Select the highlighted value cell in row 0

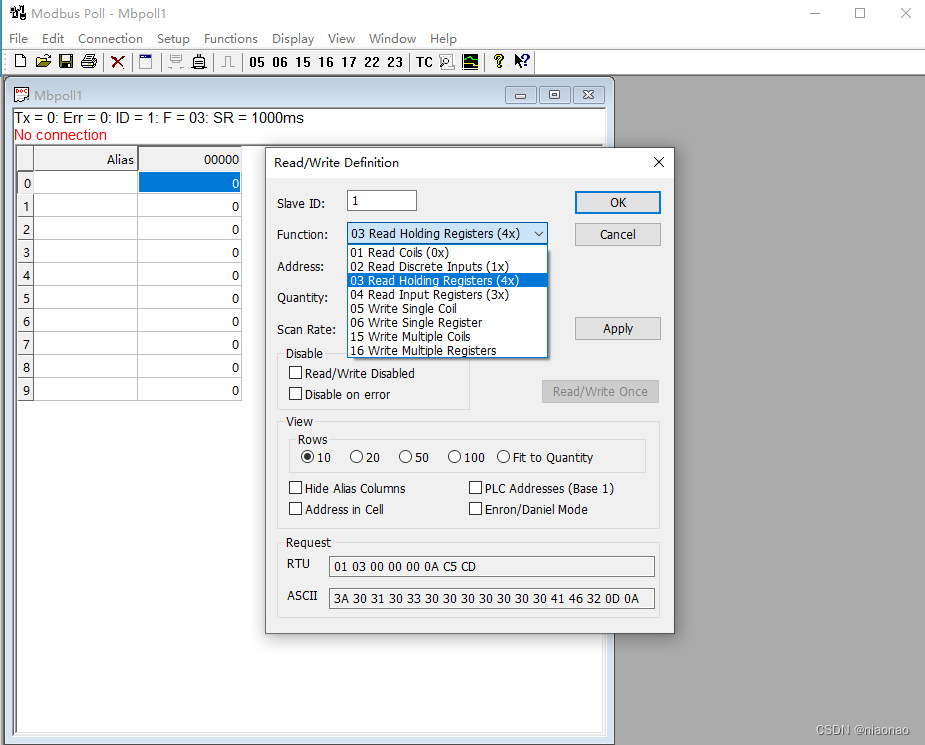point(189,183)
